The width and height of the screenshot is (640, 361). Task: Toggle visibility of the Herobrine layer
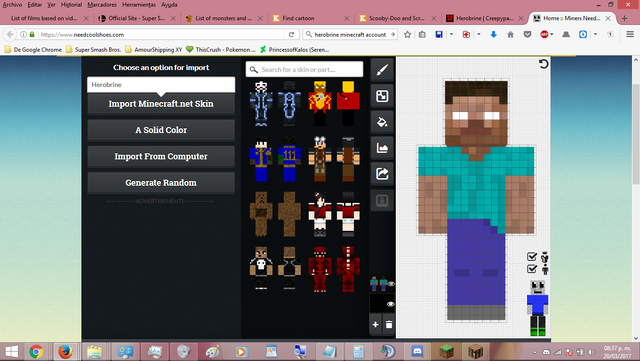coord(391,284)
